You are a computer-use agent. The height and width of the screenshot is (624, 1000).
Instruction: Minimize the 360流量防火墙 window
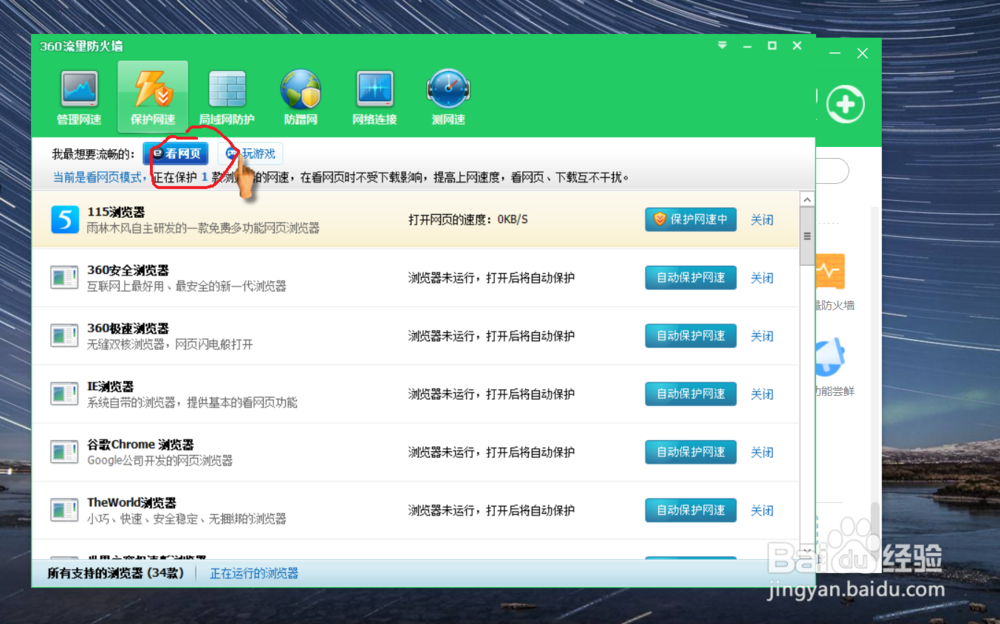point(747,46)
